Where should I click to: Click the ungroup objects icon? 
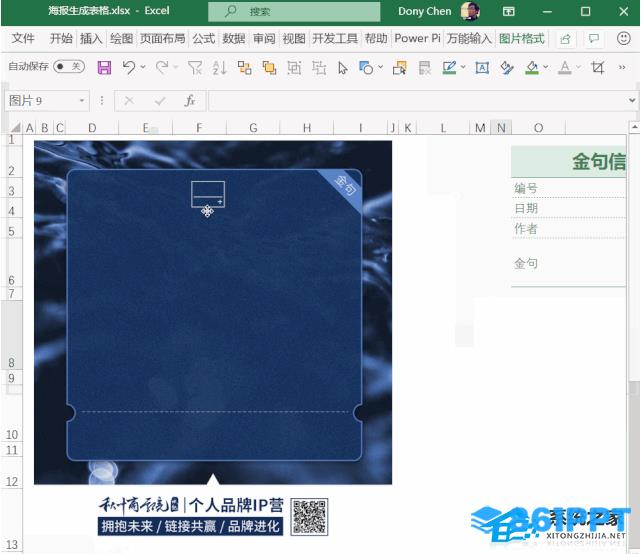(x=319, y=67)
